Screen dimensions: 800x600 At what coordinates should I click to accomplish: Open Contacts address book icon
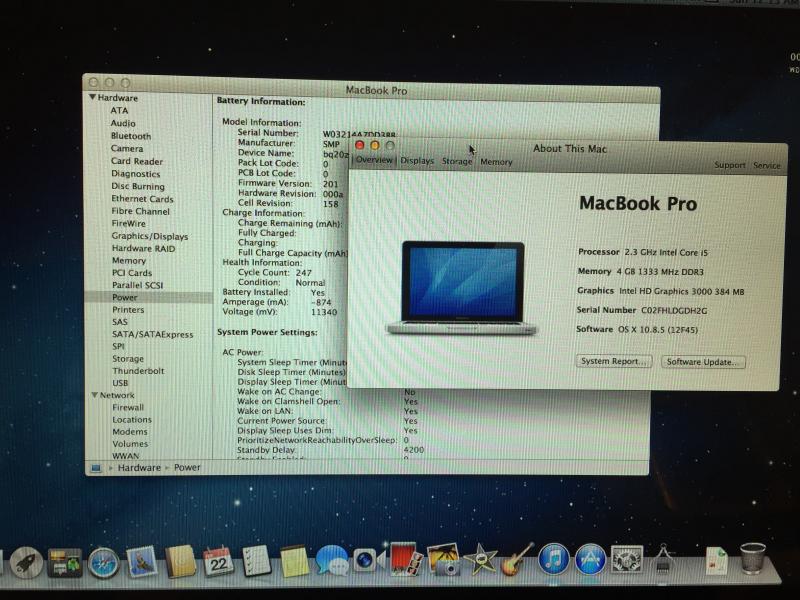(x=180, y=561)
